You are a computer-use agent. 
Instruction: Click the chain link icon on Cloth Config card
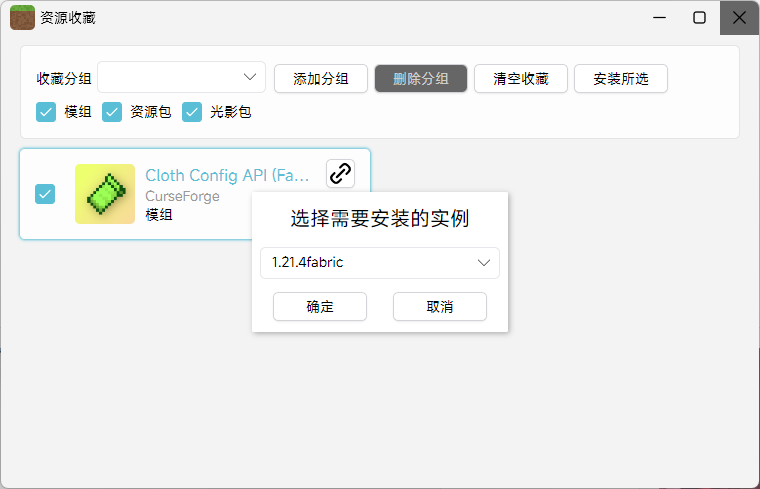(x=340, y=173)
